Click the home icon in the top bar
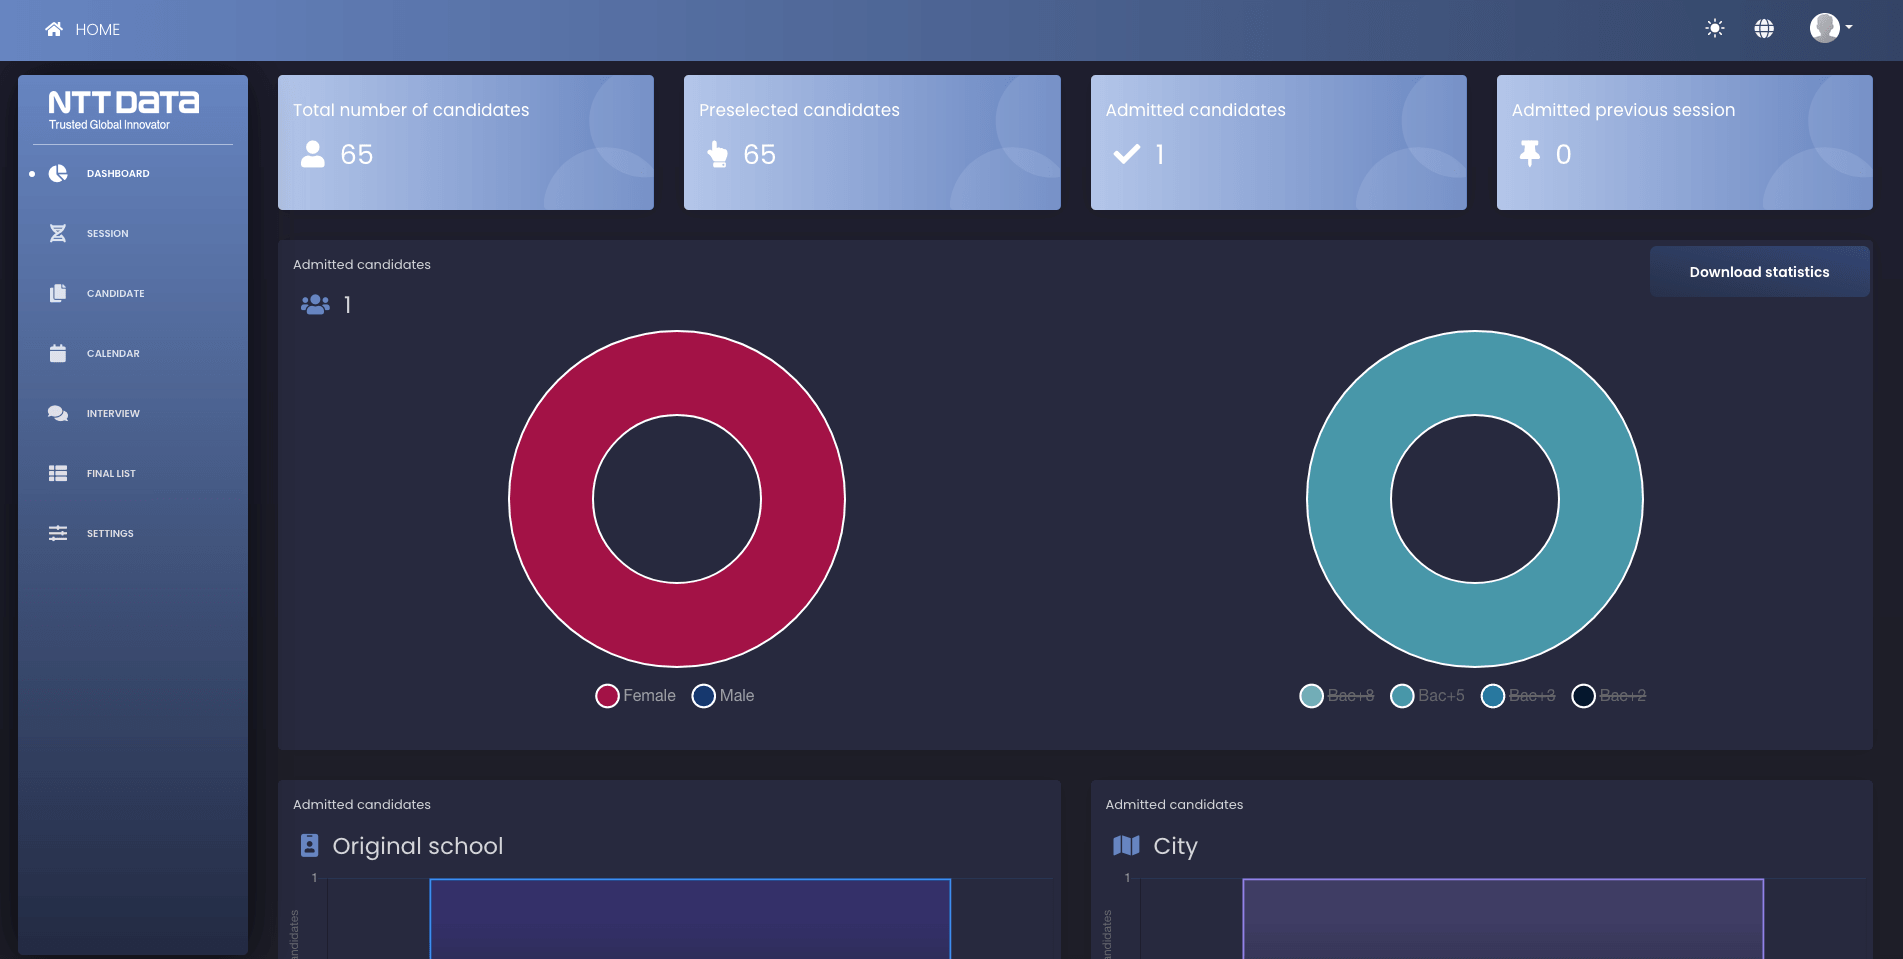 [54, 29]
